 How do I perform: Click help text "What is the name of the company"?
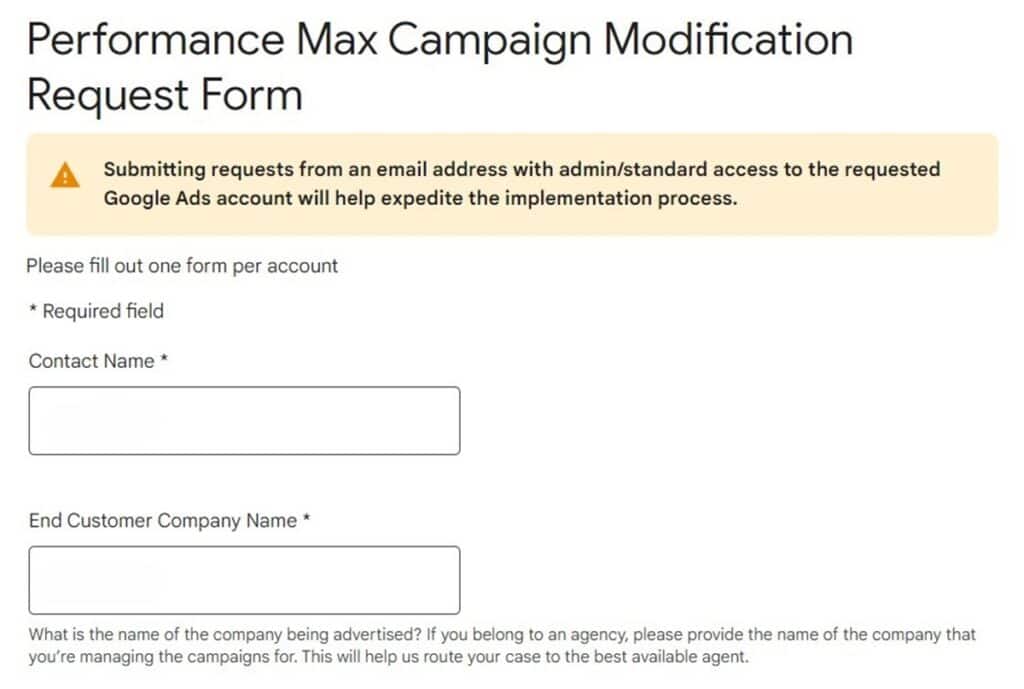[x=225, y=634]
